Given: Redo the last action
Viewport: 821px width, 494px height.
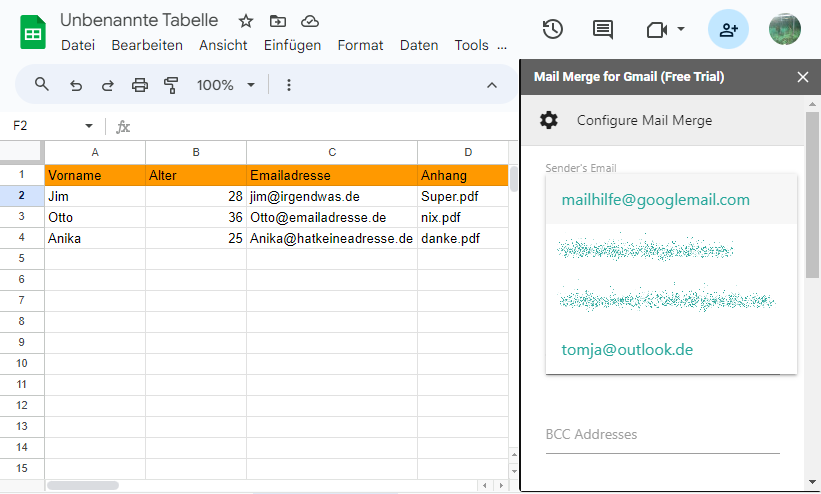Looking at the screenshot, I should click(107, 85).
